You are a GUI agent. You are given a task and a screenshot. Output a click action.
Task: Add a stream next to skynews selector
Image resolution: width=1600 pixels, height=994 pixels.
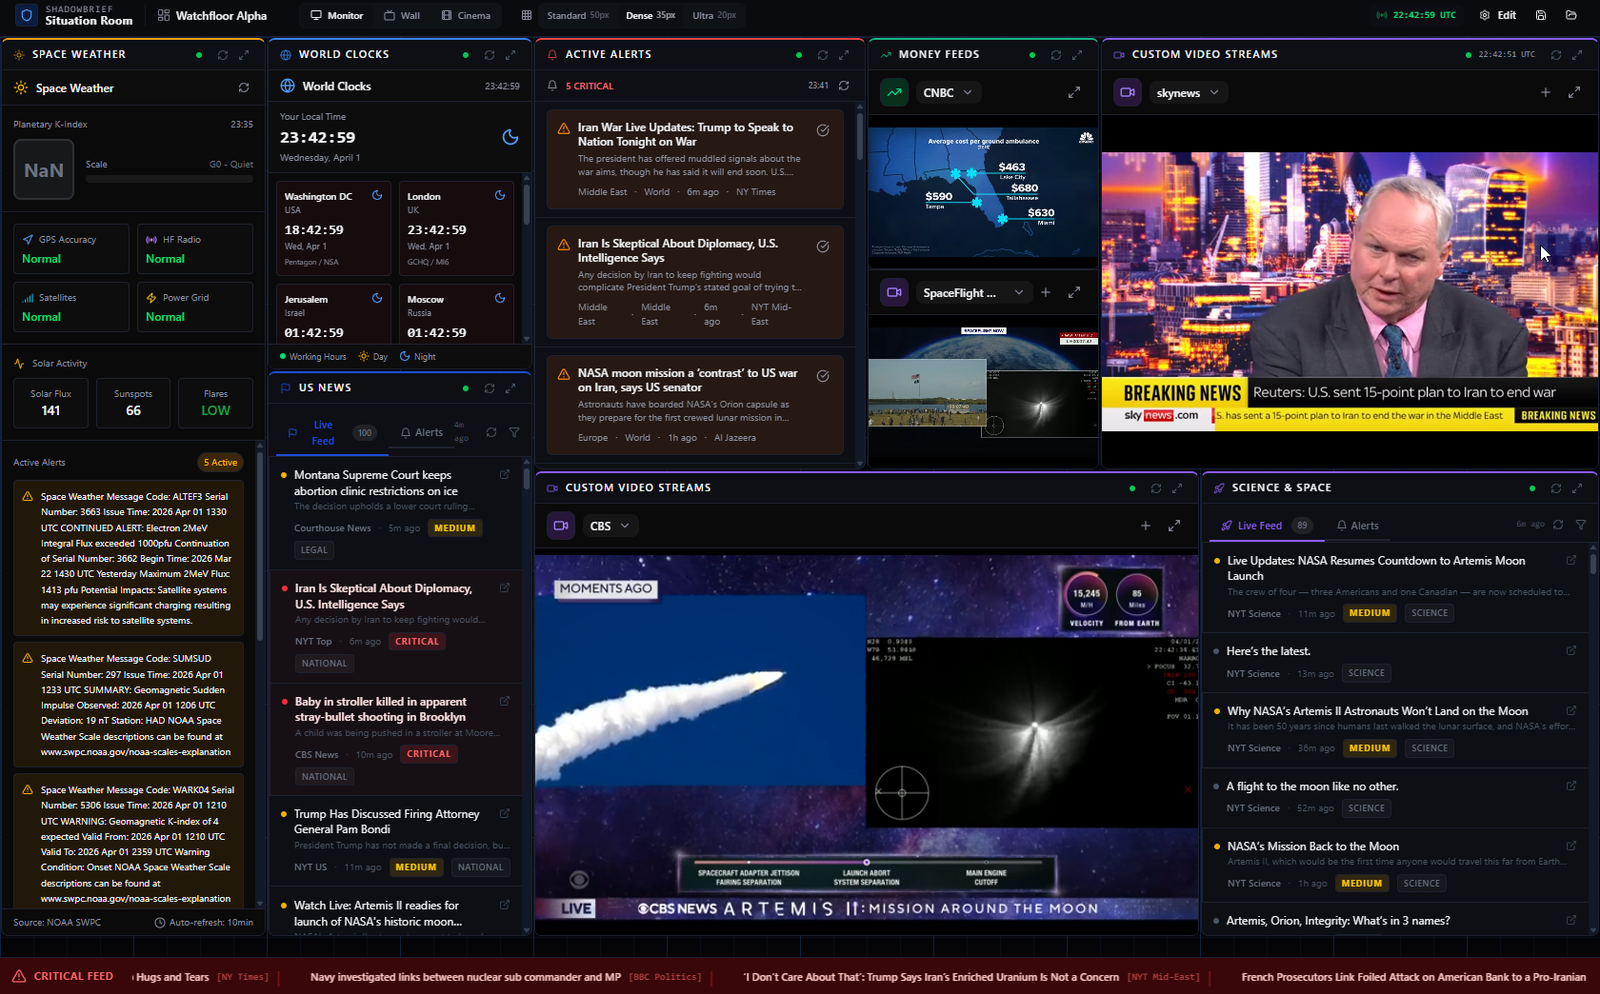tap(1545, 93)
